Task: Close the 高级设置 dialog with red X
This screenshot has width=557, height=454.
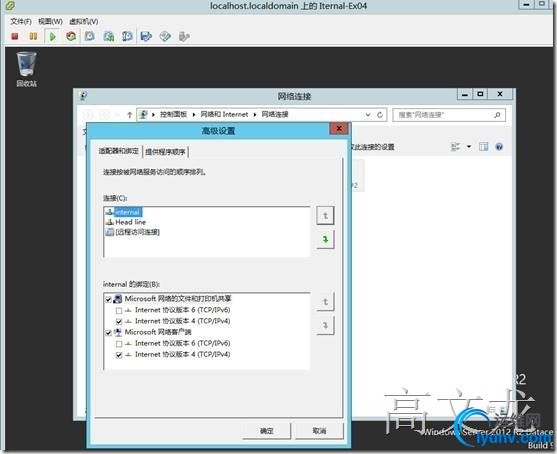Action: (x=339, y=128)
